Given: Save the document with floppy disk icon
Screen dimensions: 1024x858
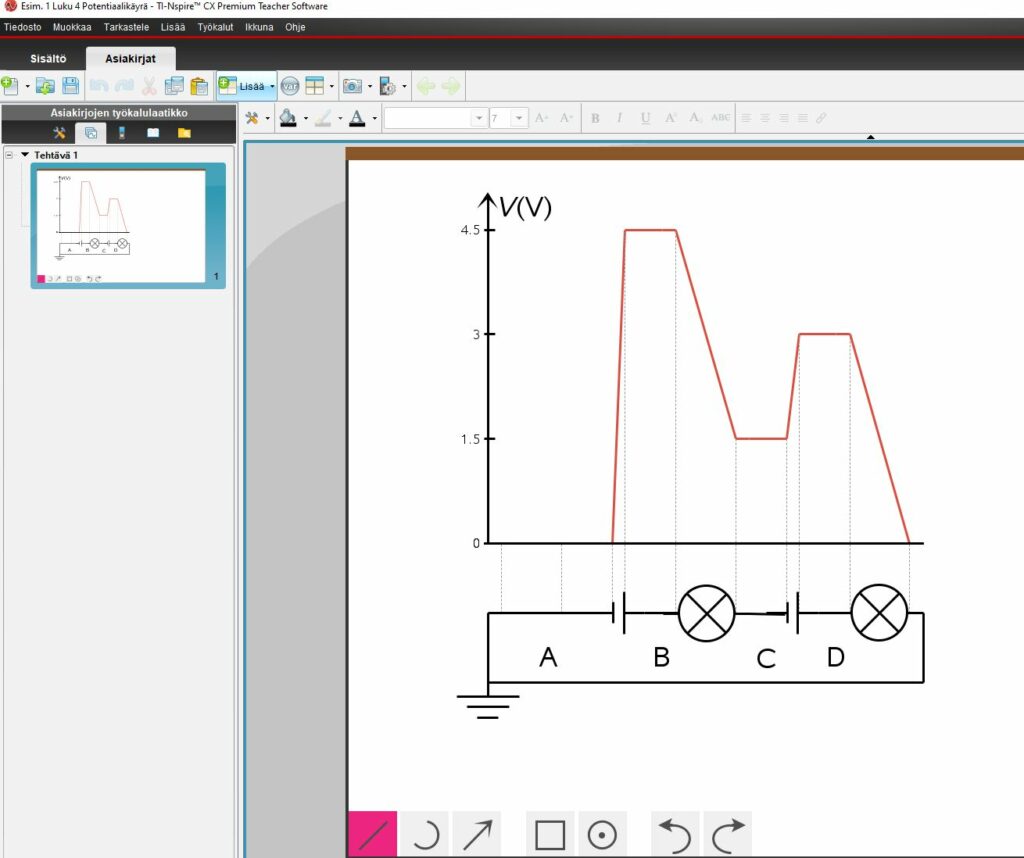Looking at the screenshot, I should click(x=71, y=87).
